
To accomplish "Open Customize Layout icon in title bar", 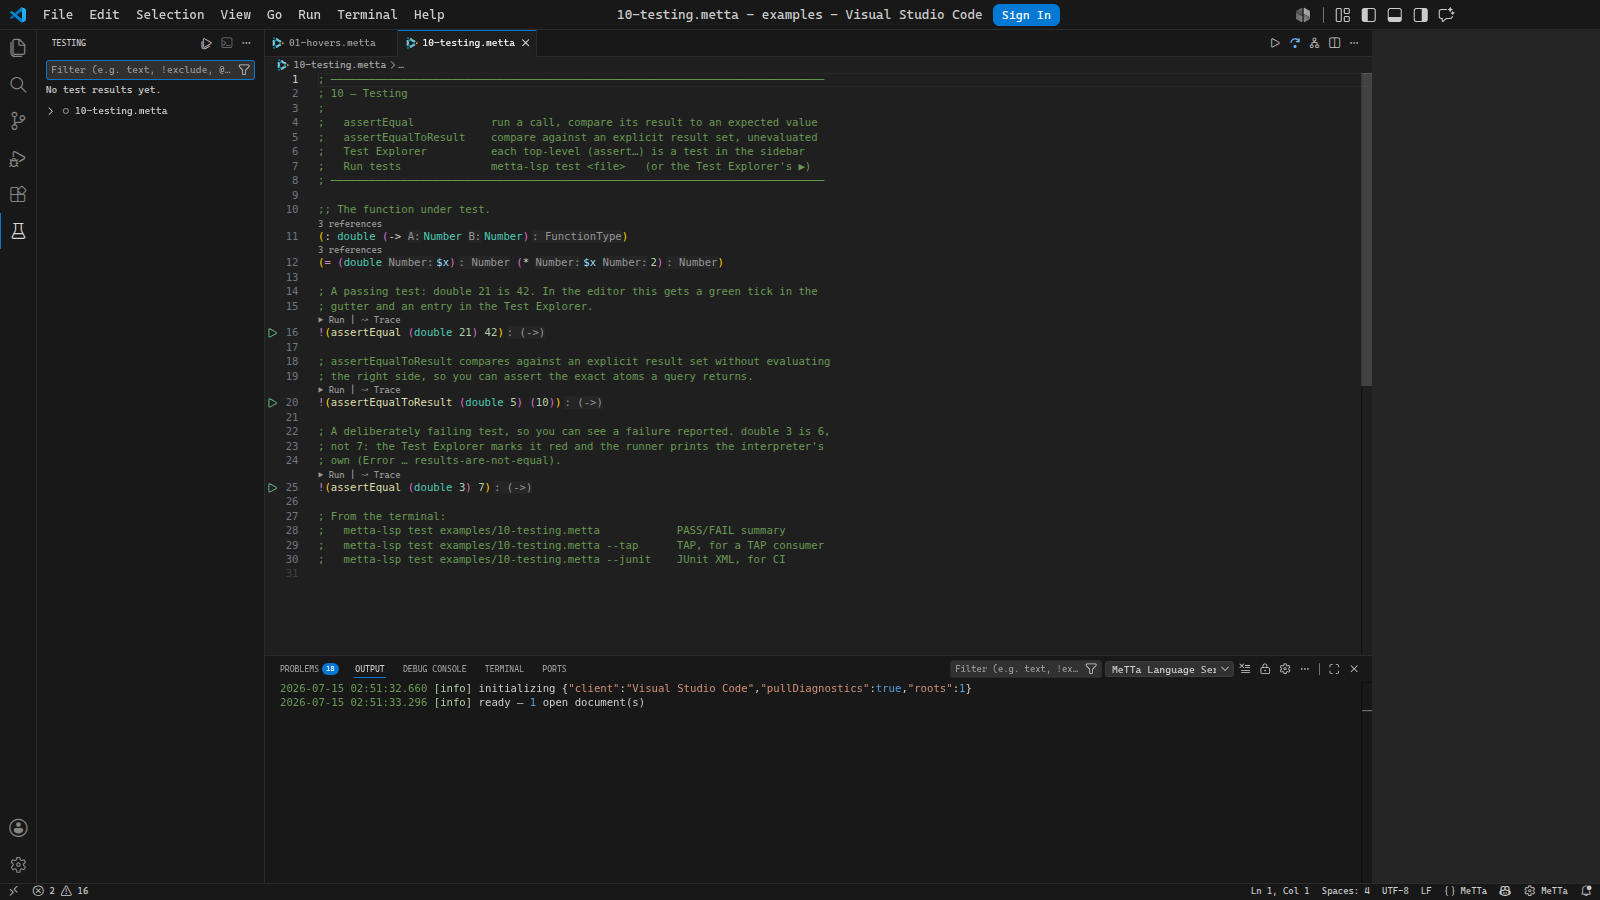I will pos(1343,15).
